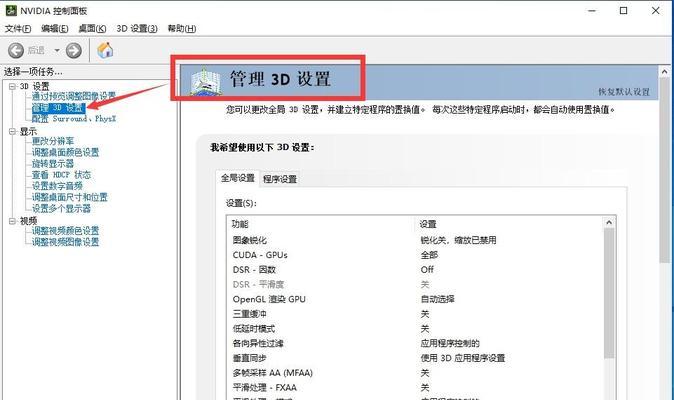674x400 pixels.
Task: Click the main panel scrollbar thumb
Action: pos(665,170)
